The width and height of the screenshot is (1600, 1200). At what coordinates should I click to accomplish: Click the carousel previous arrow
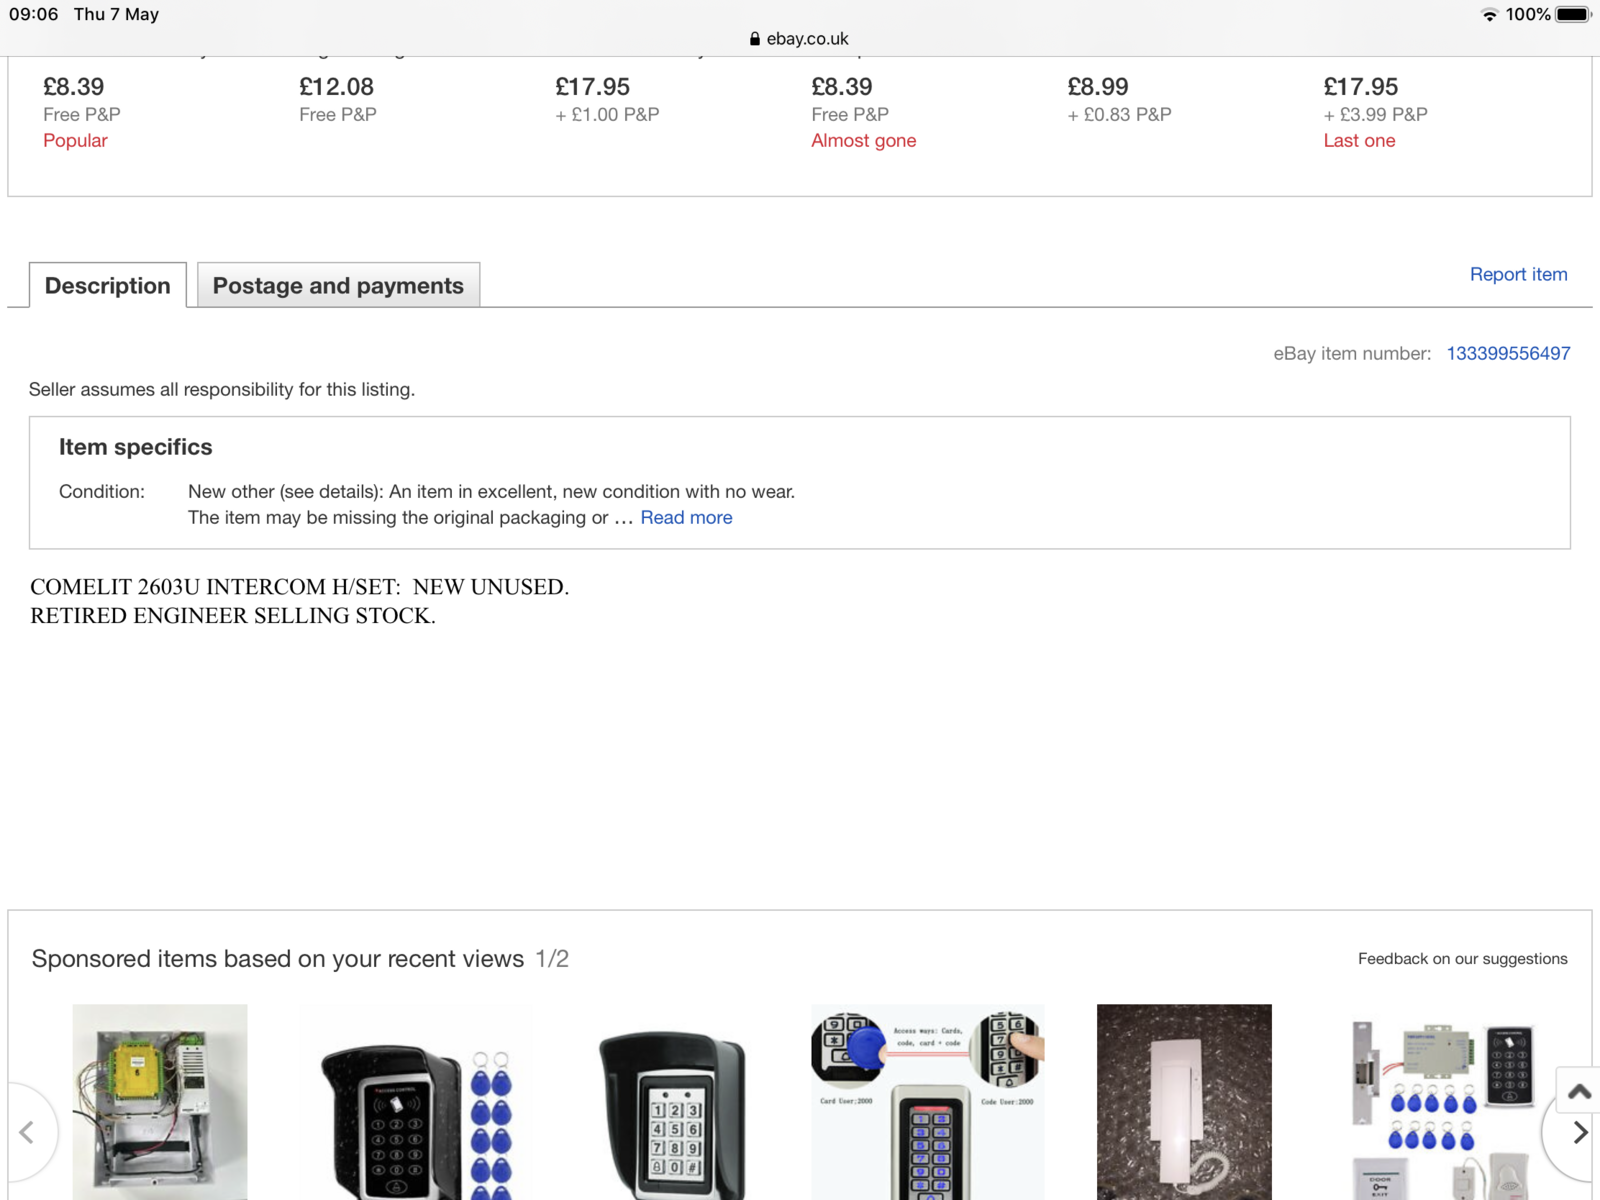tap(27, 1132)
